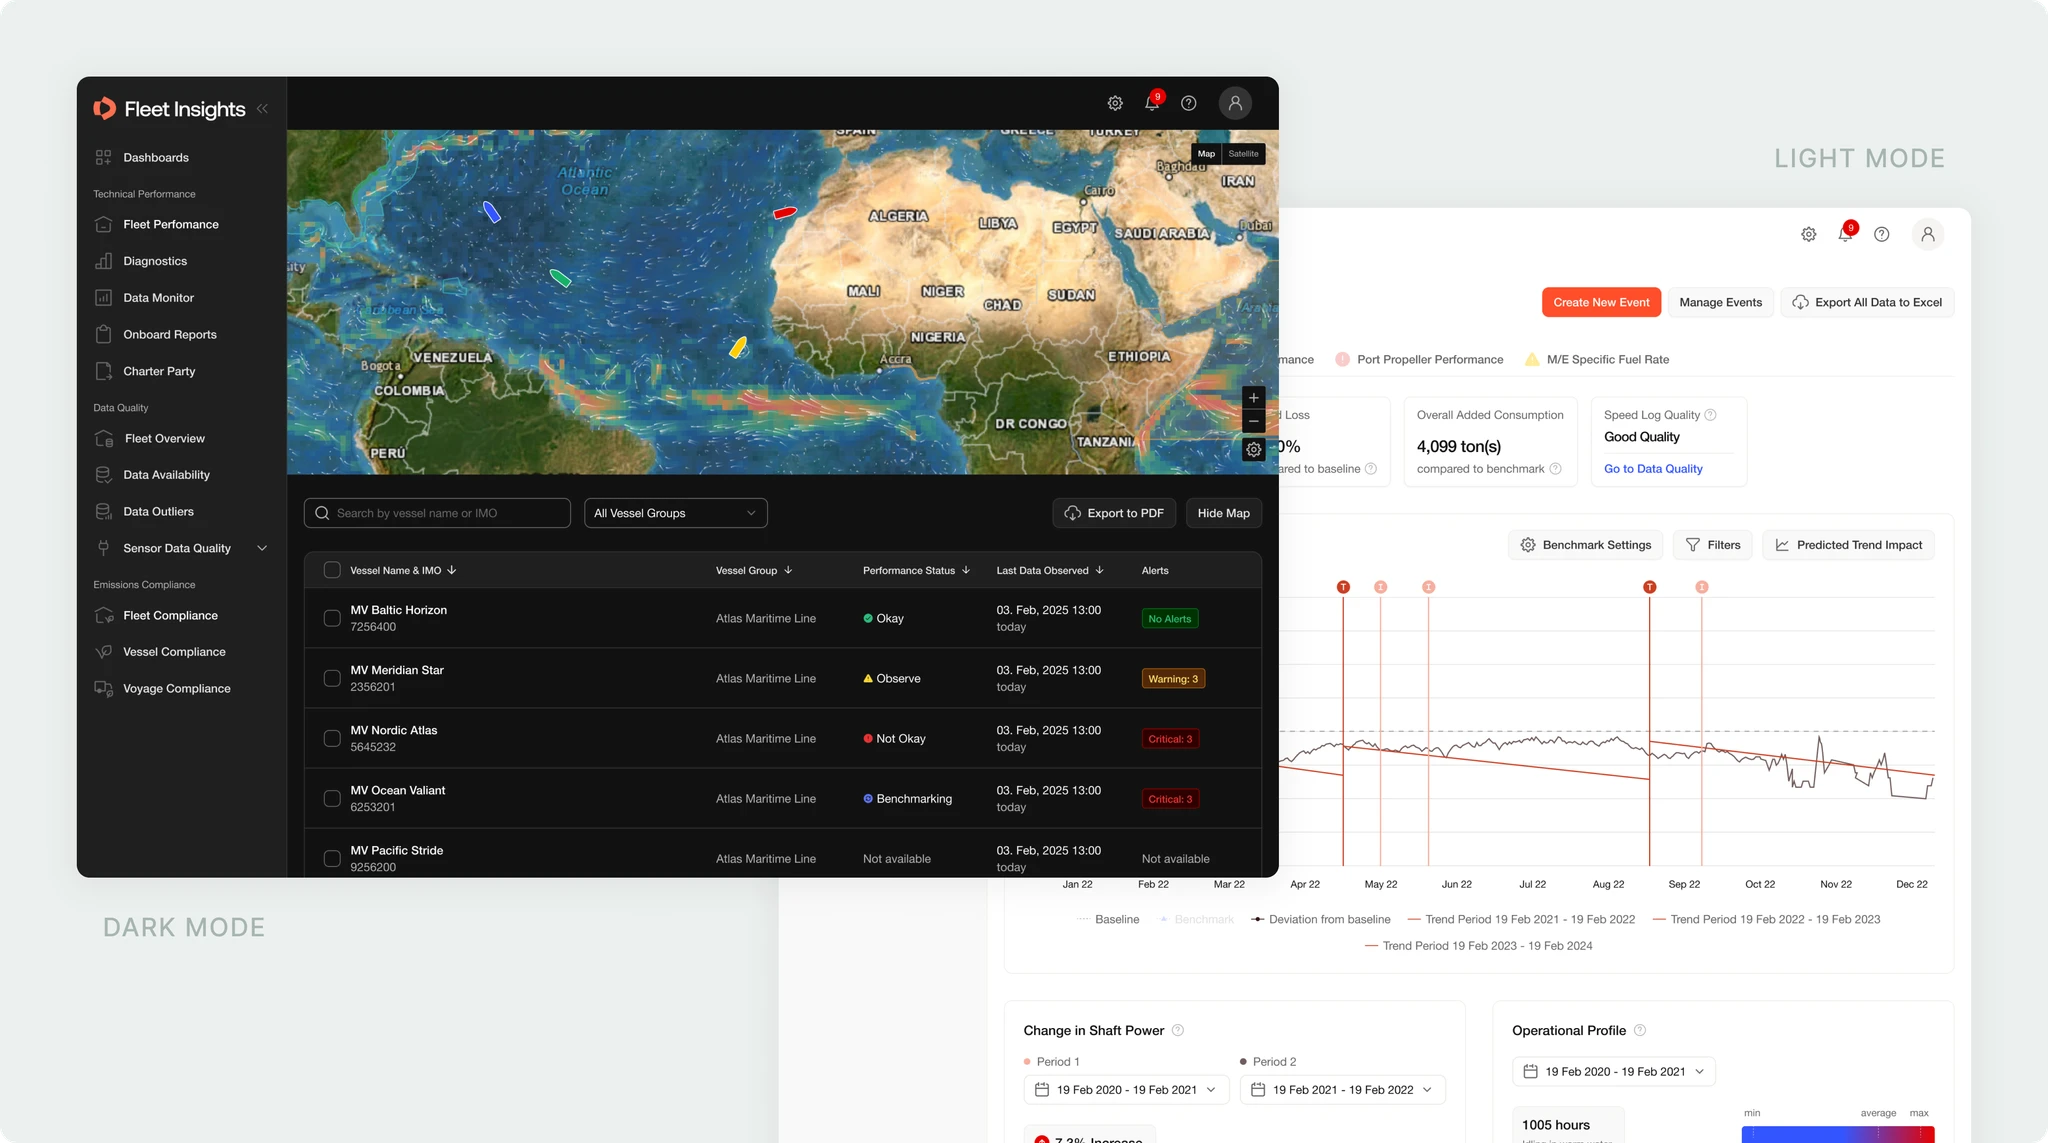Check the MV Pacific Stride row checkbox
Screen dimensions: 2048x1143
click(x=332, y=858)
